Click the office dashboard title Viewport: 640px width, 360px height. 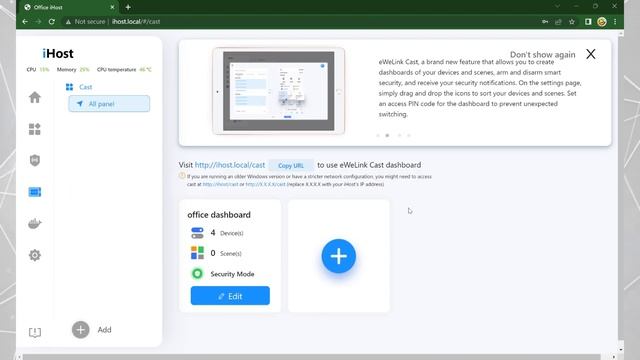coord(219,215)
